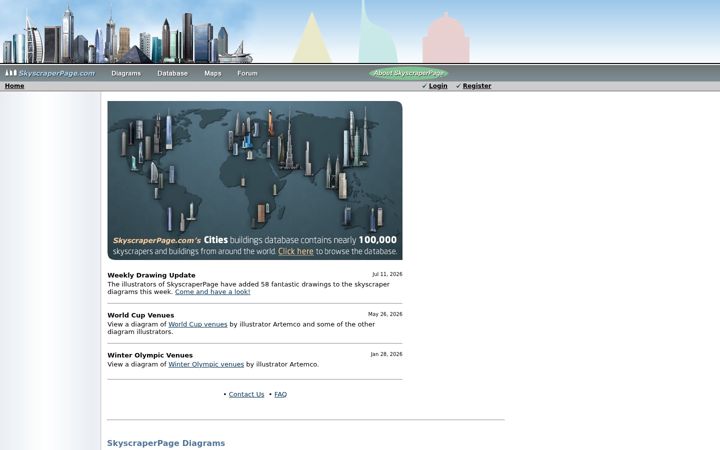Click the world map skyscraper banner image
Viewport: 720px width, 450px height.
[255, 180]
